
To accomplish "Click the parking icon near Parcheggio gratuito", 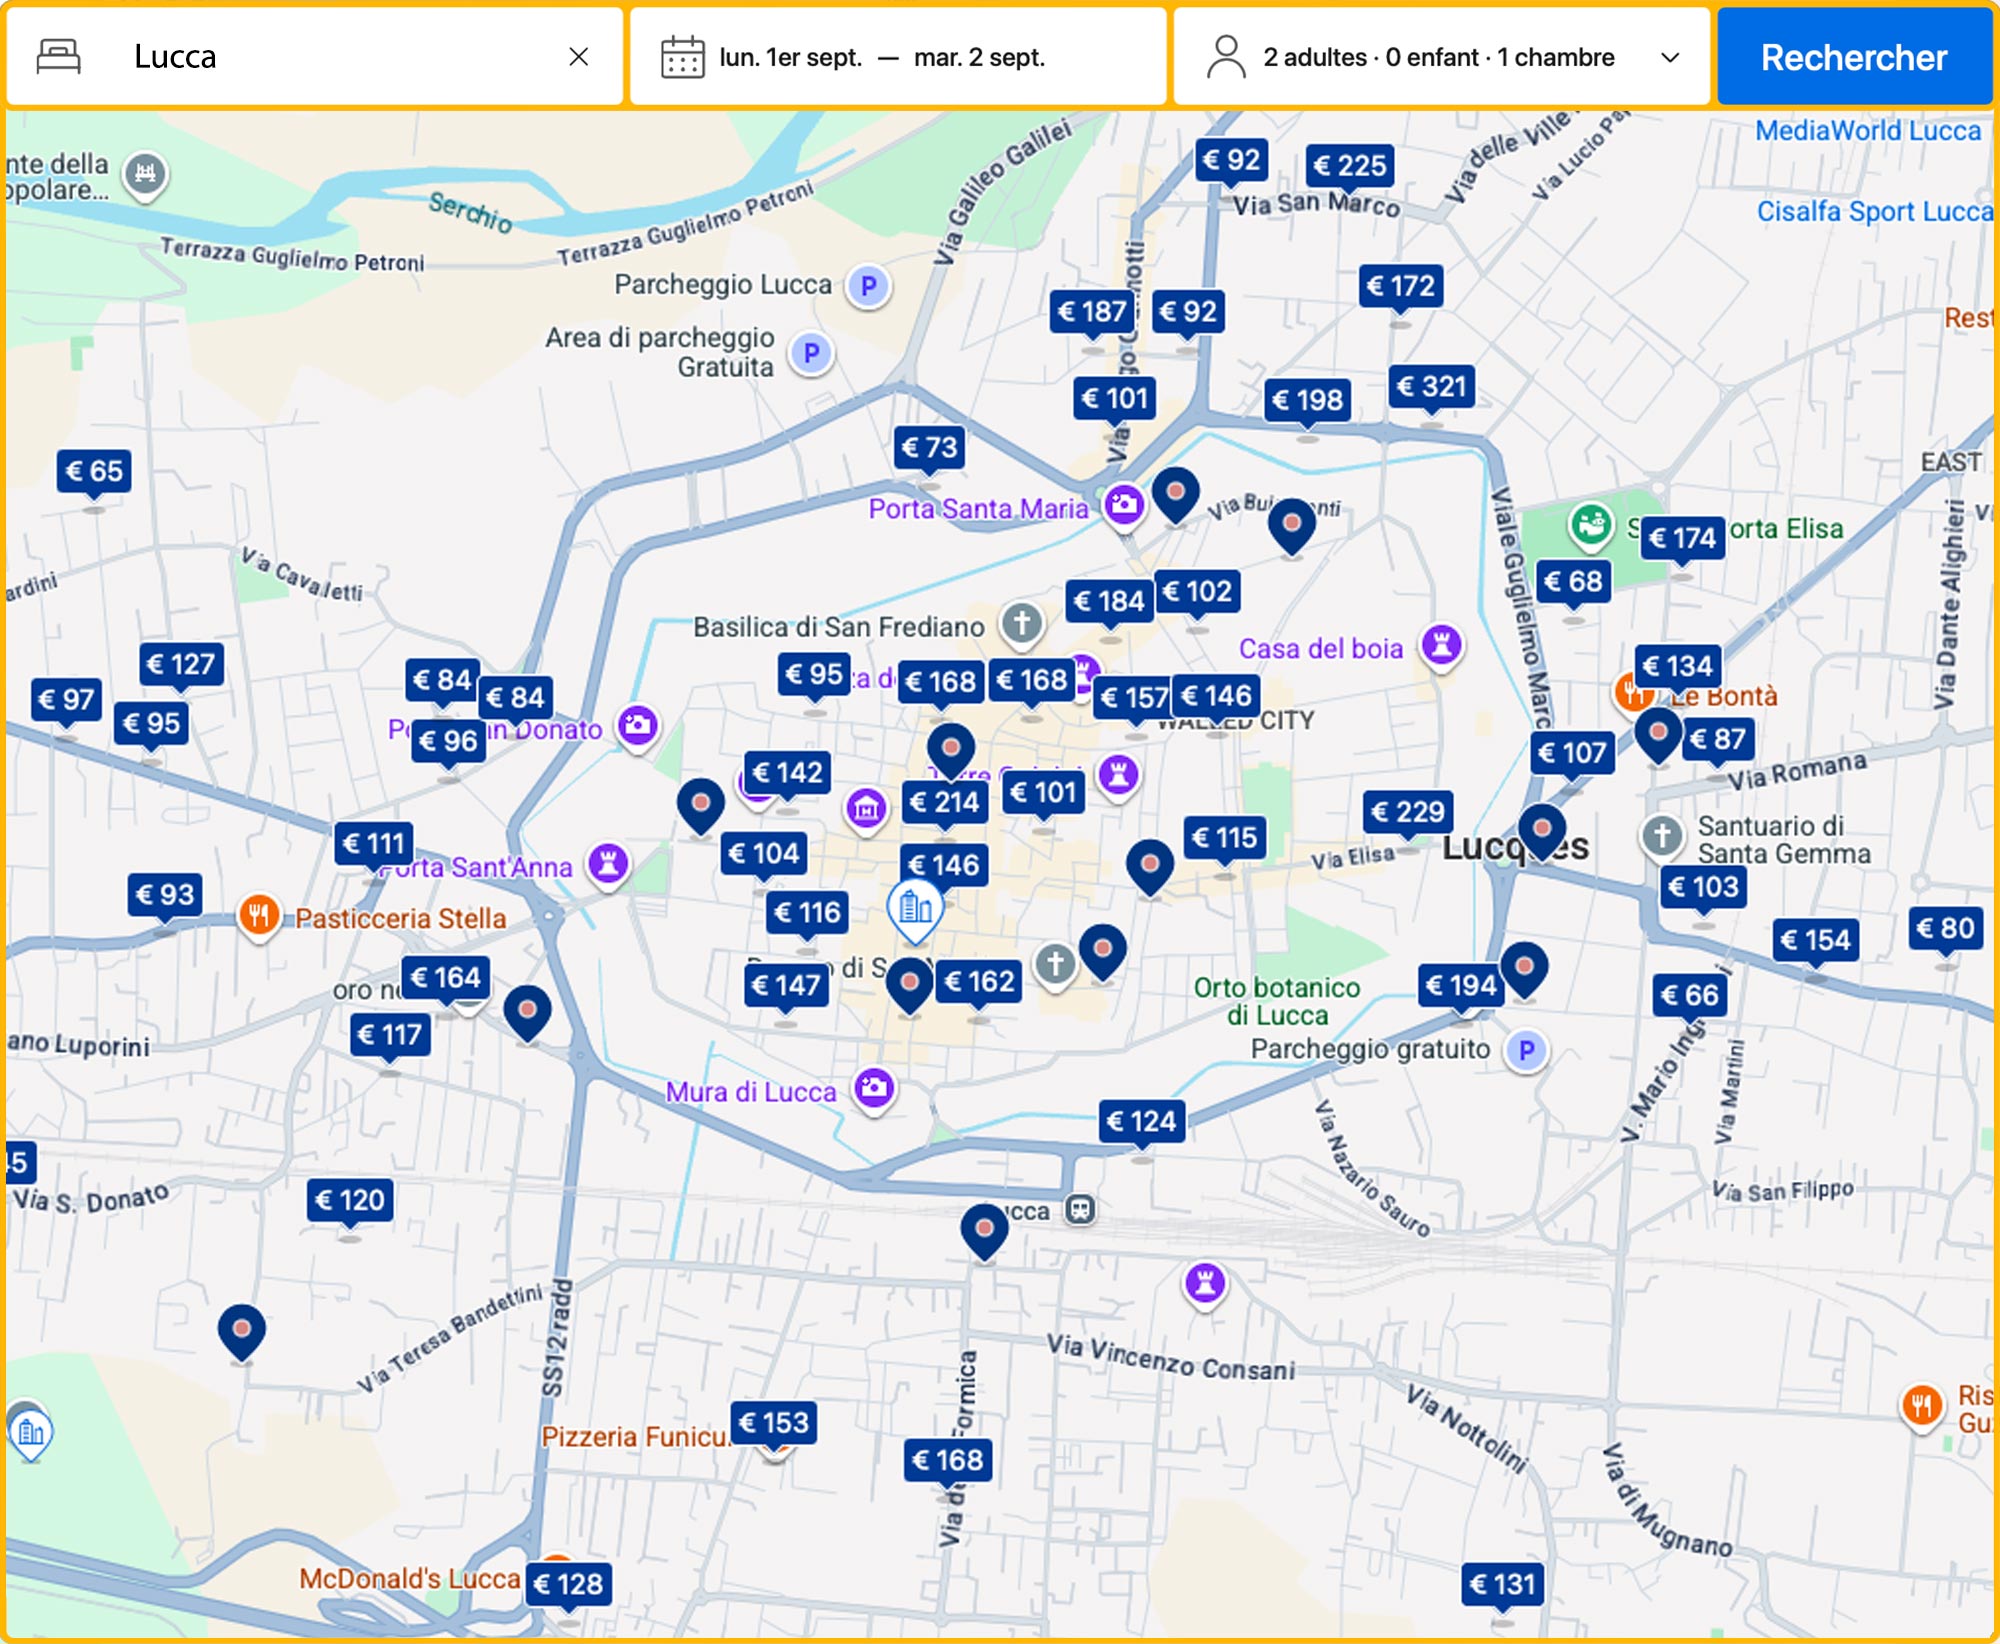I will (x=1526, y=1051).
